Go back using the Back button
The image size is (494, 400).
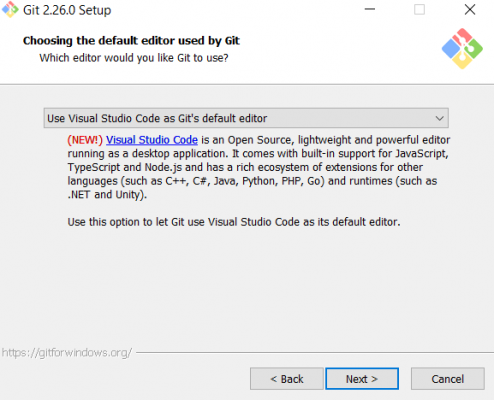pyautogui.click(x=287, y=379)
